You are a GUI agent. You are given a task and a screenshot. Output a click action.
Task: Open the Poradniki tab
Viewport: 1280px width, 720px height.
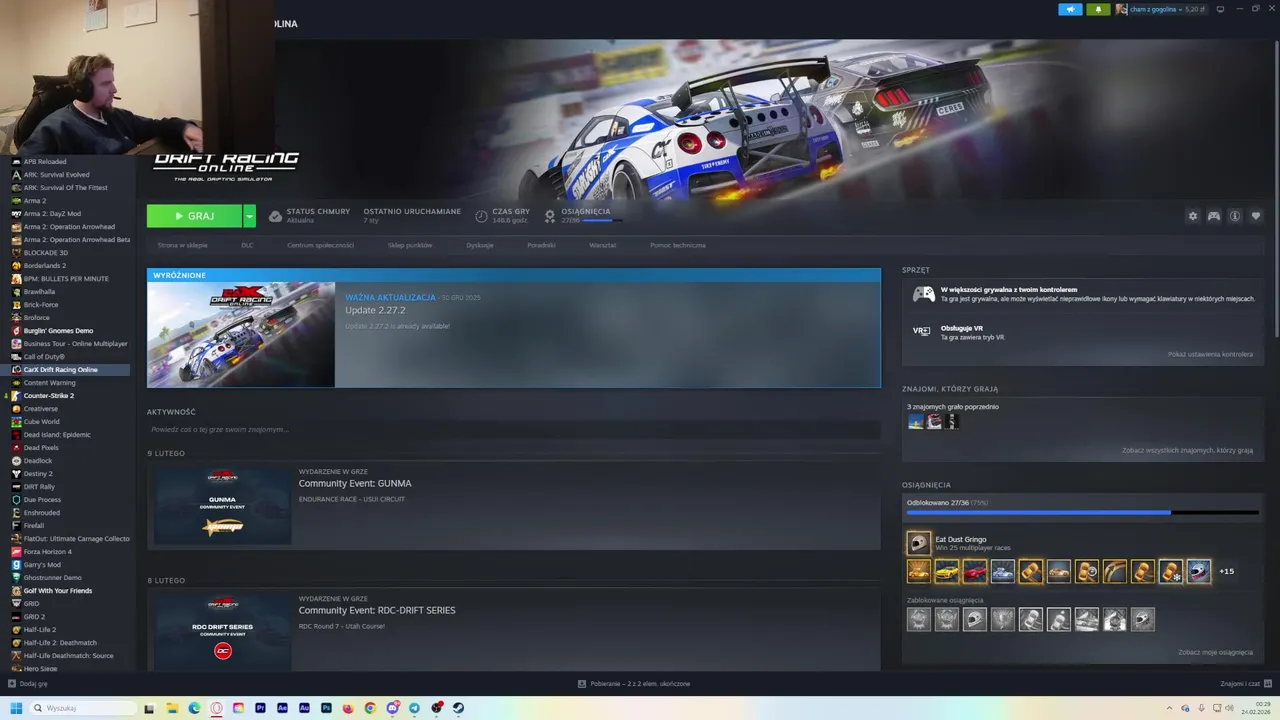tap(541, 245)
